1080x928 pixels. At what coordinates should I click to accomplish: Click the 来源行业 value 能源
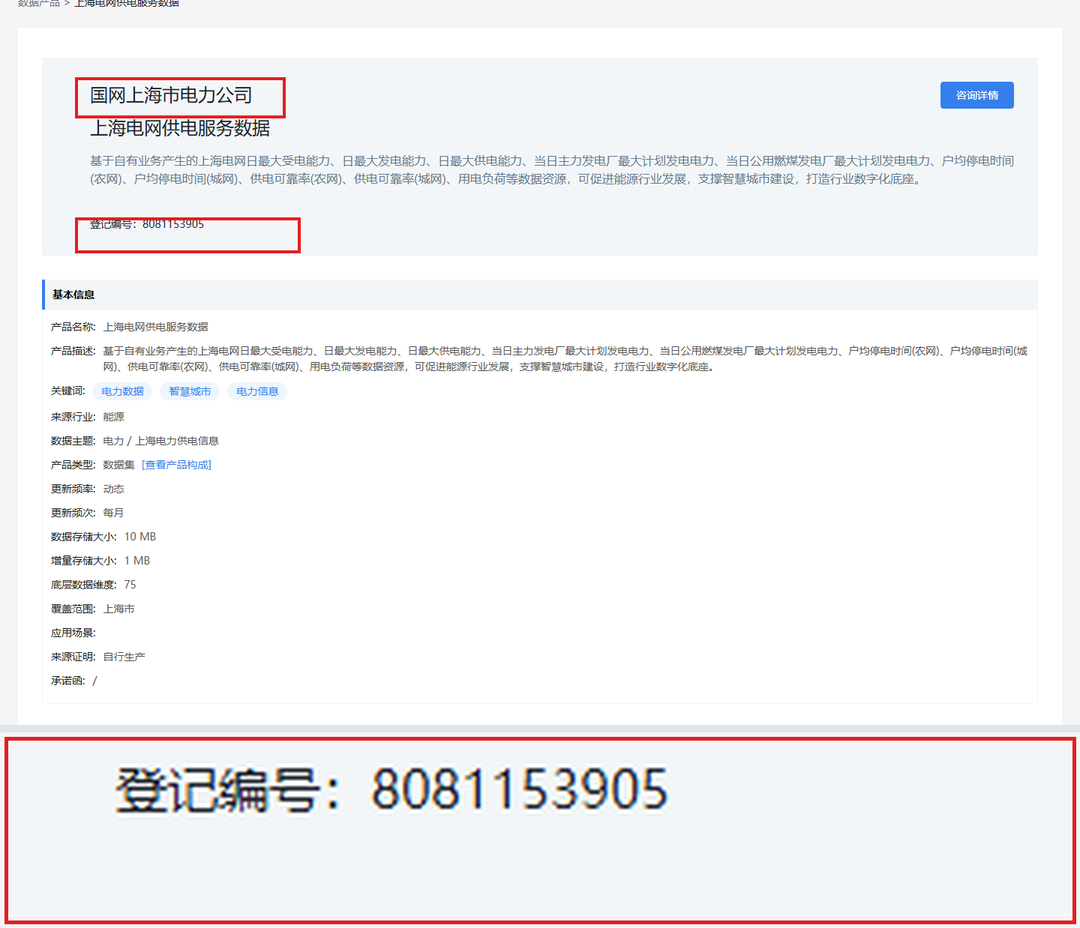coord(114,417)
